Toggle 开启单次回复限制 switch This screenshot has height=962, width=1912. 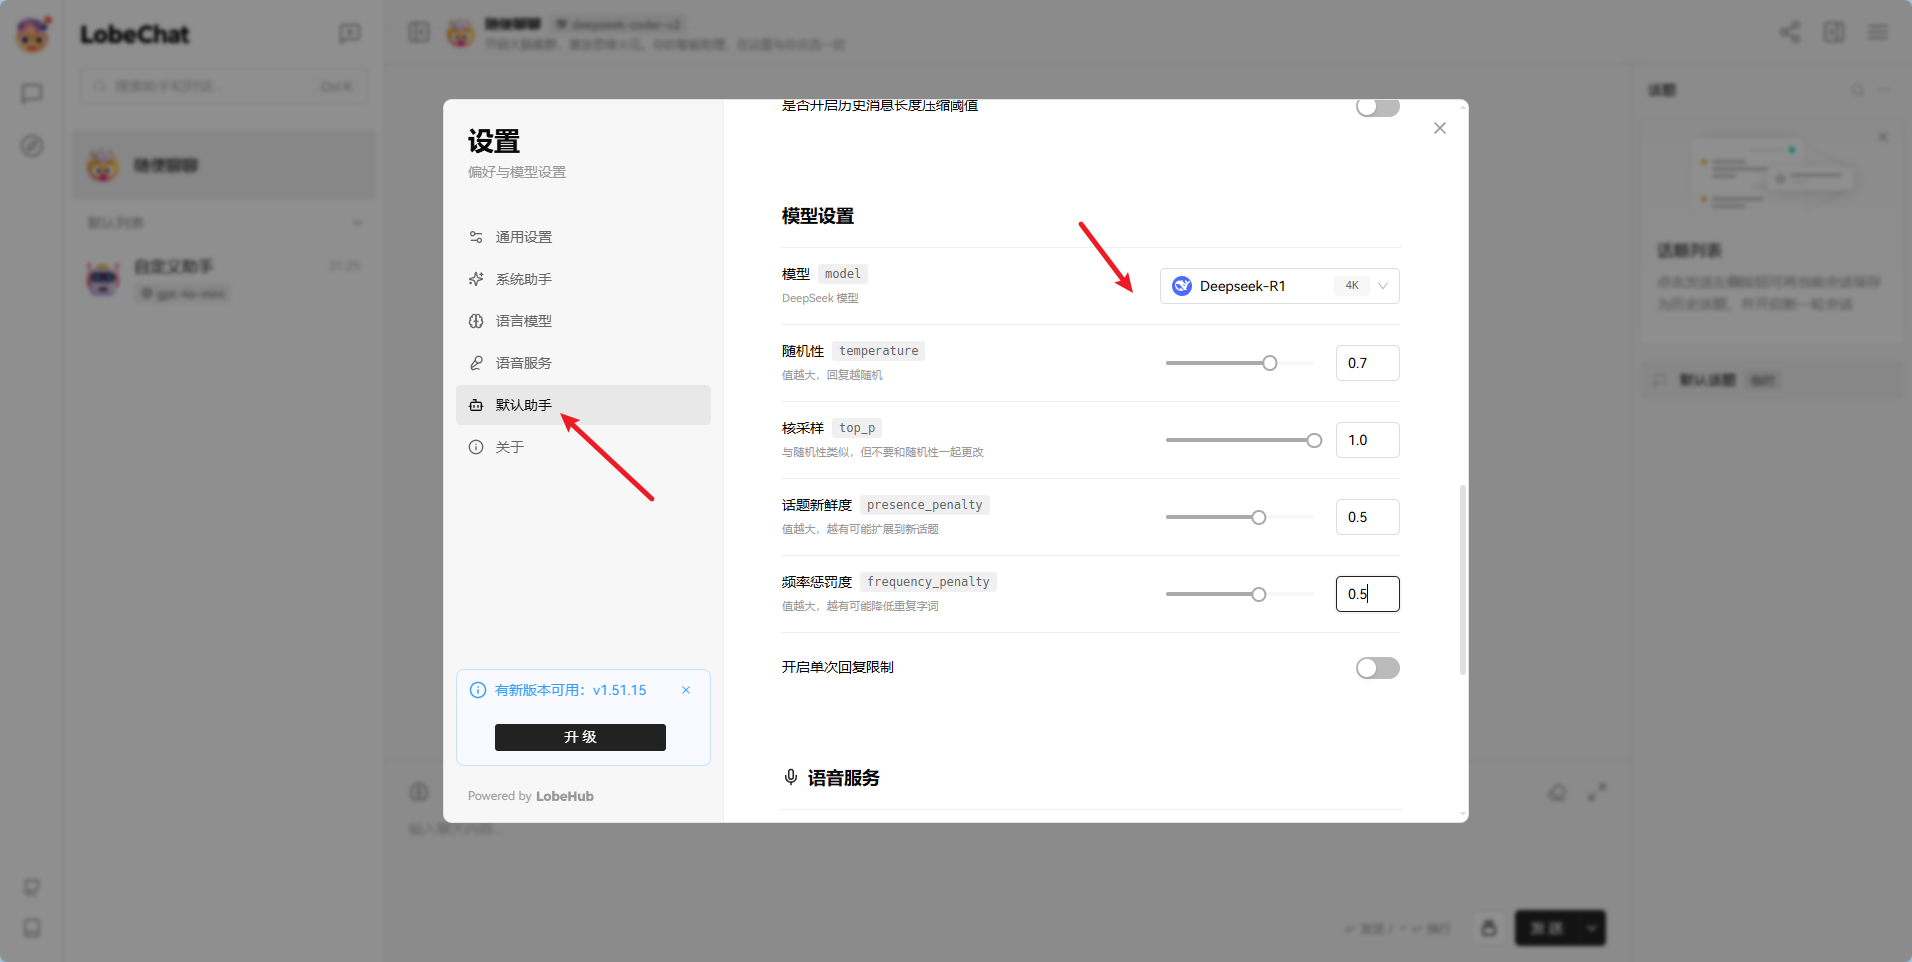pos(1377,668)
